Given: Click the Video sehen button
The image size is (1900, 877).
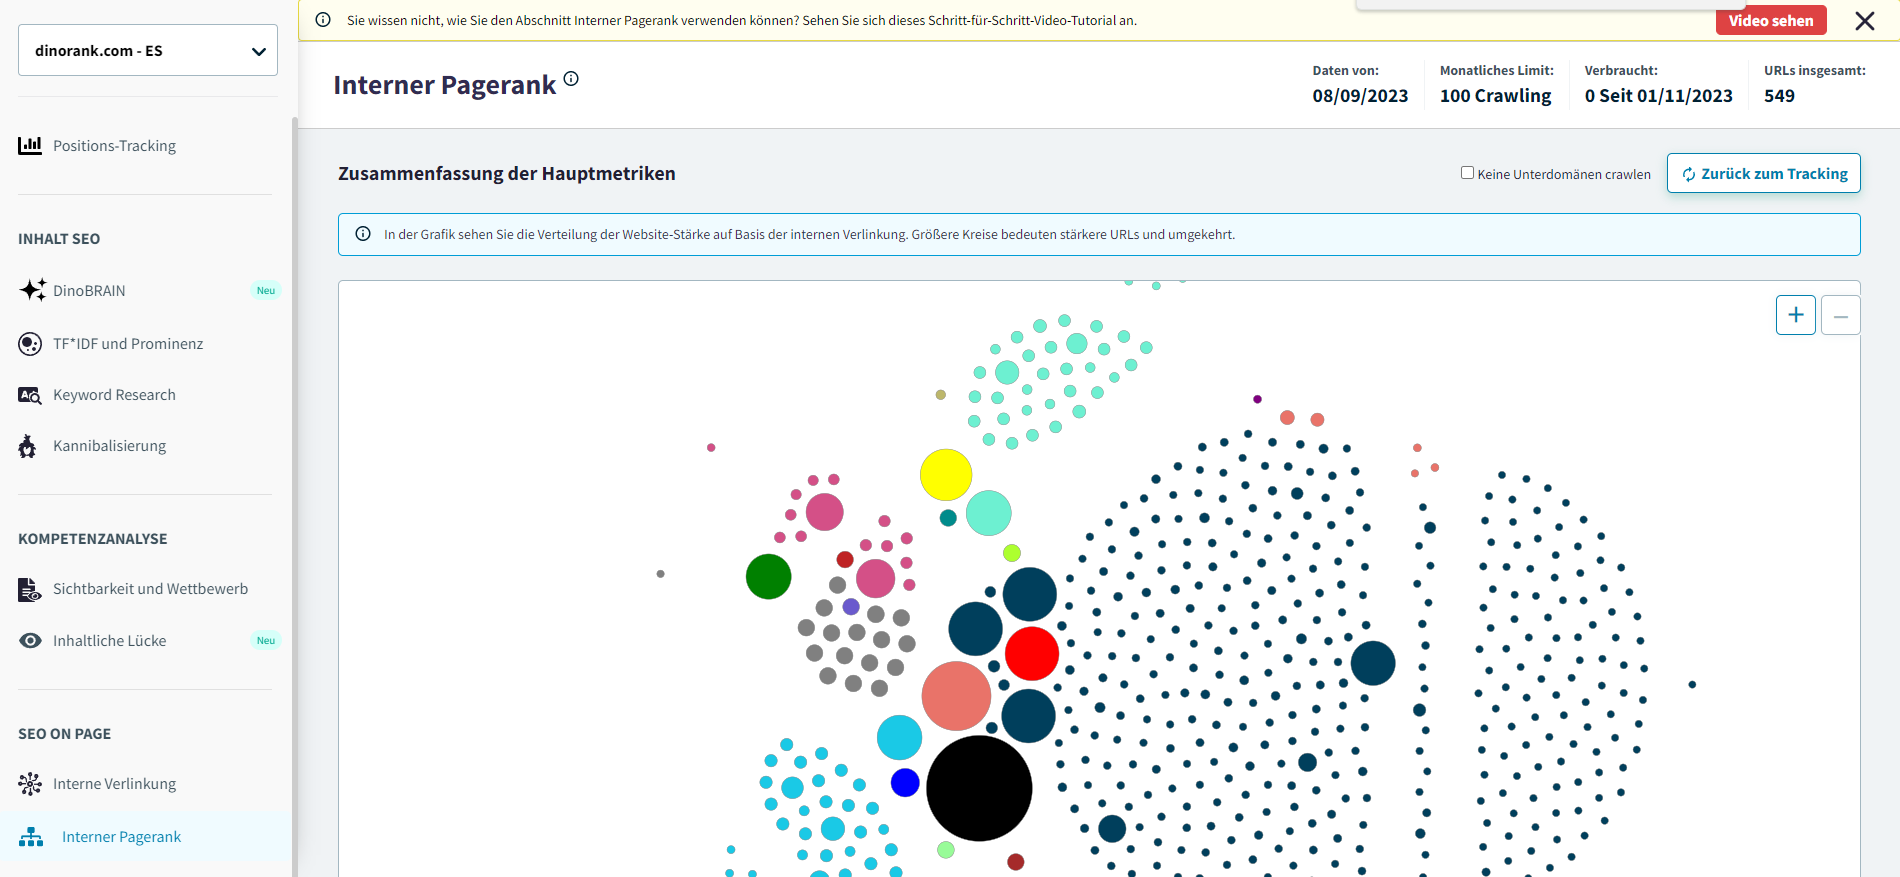Looking at the screenshot, I should point(1770,21).
